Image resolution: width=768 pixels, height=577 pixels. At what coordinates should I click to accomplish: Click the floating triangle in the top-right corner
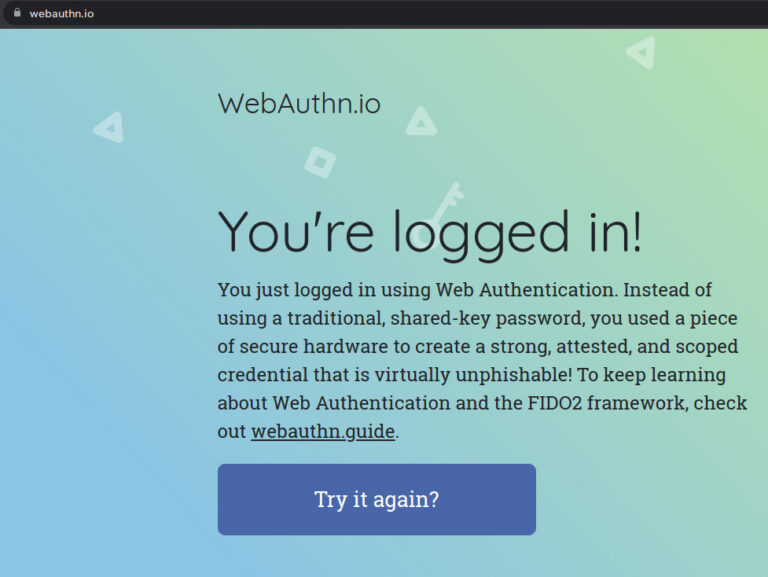pos(641,52)
